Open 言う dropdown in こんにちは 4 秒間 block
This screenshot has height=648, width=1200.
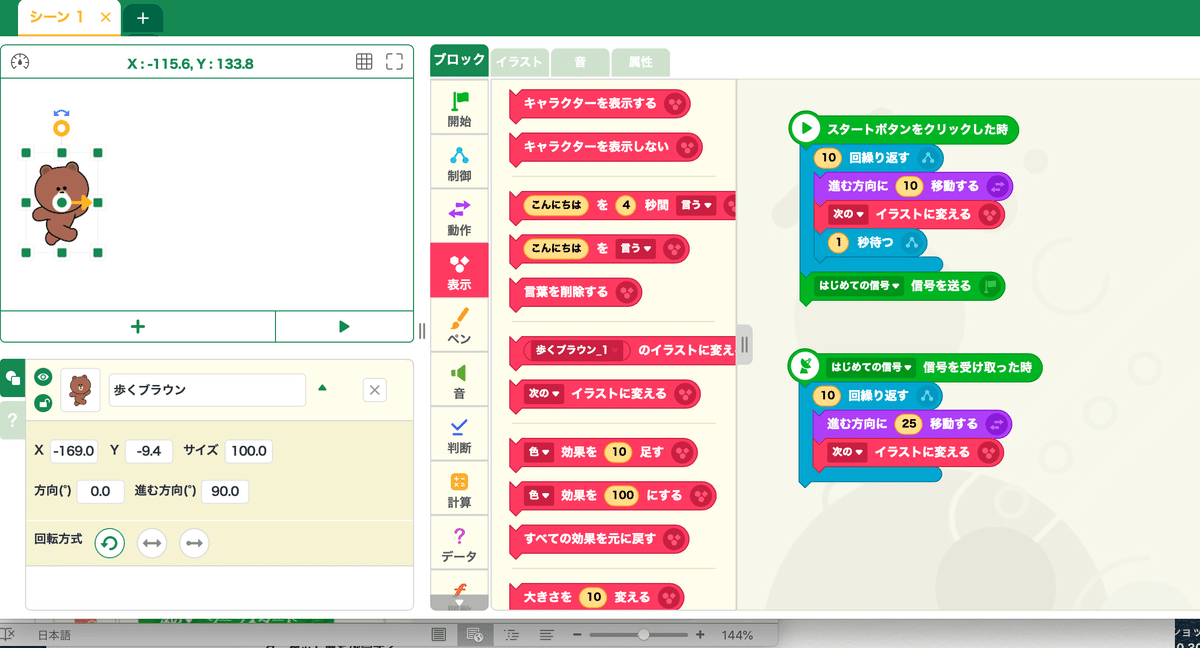pyautogui.click(x=696, y=206)
